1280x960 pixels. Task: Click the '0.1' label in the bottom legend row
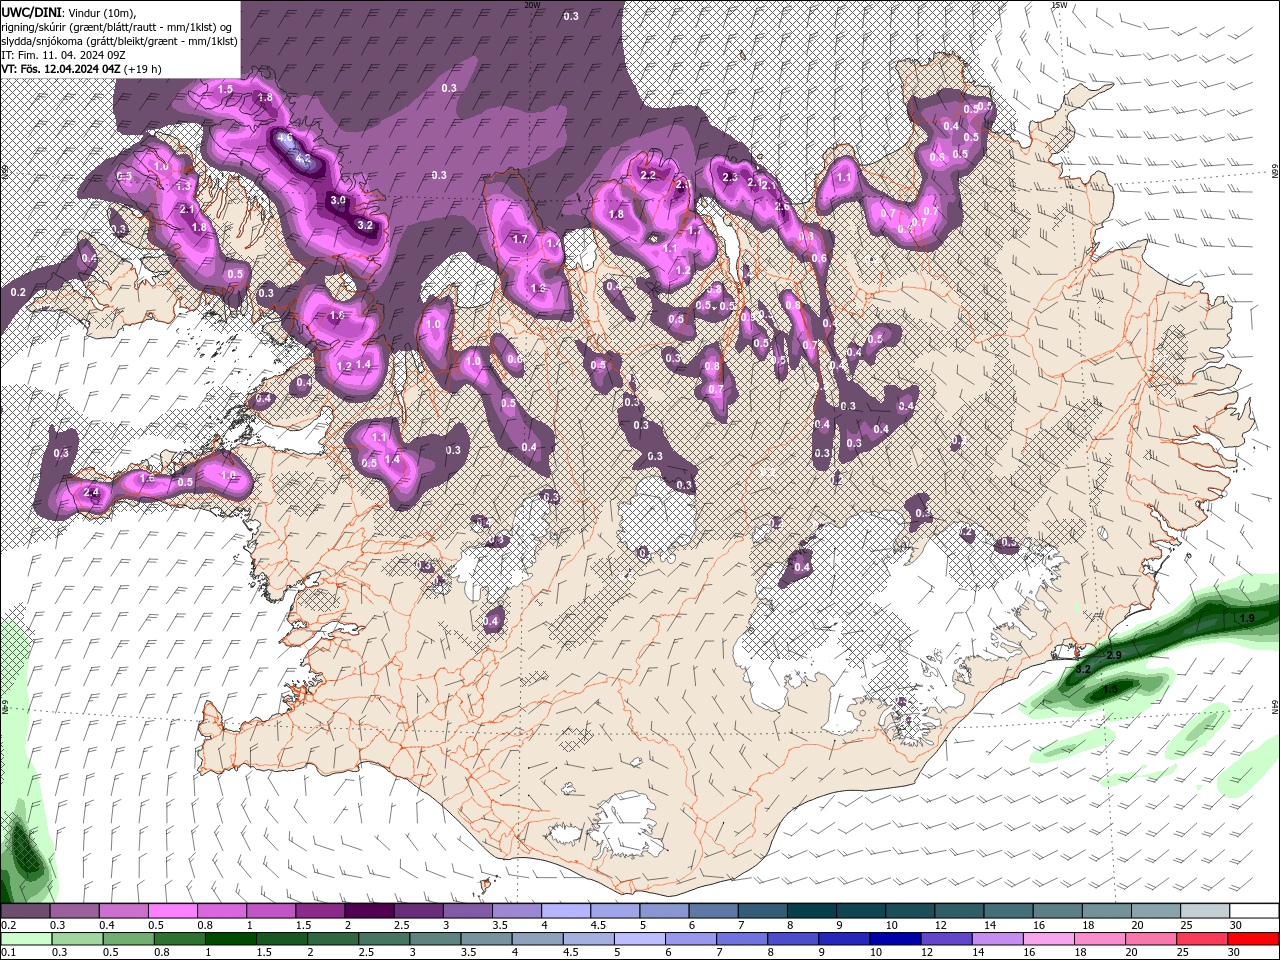point(9,953)
